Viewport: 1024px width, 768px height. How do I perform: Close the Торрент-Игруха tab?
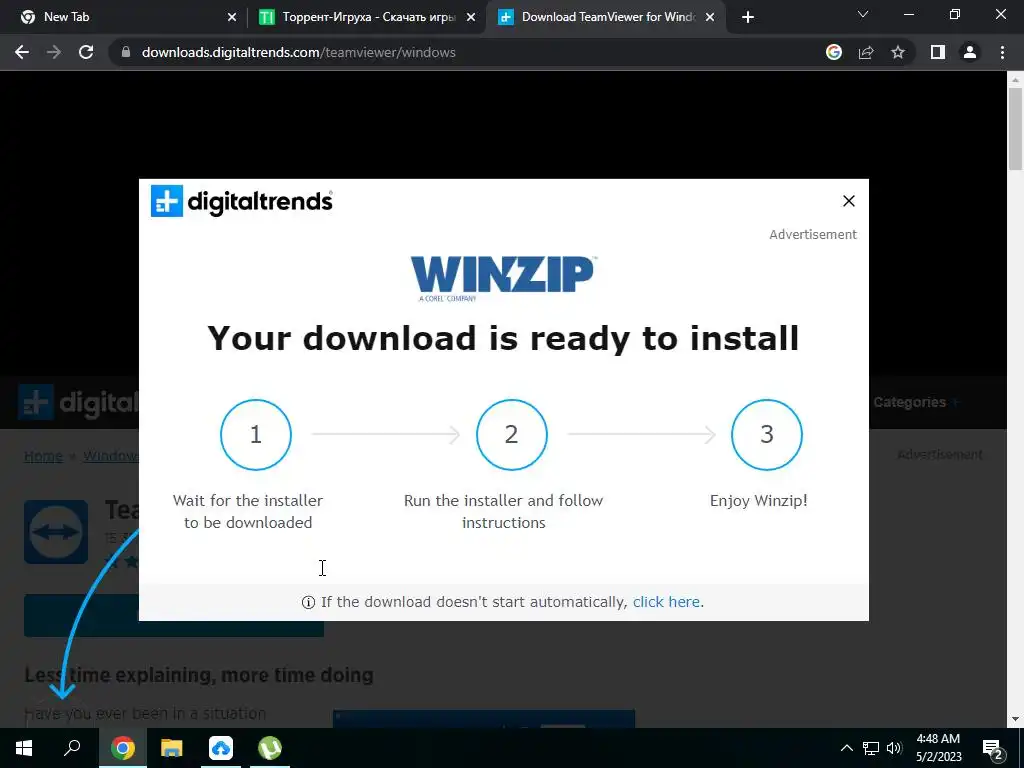(471, 17)
